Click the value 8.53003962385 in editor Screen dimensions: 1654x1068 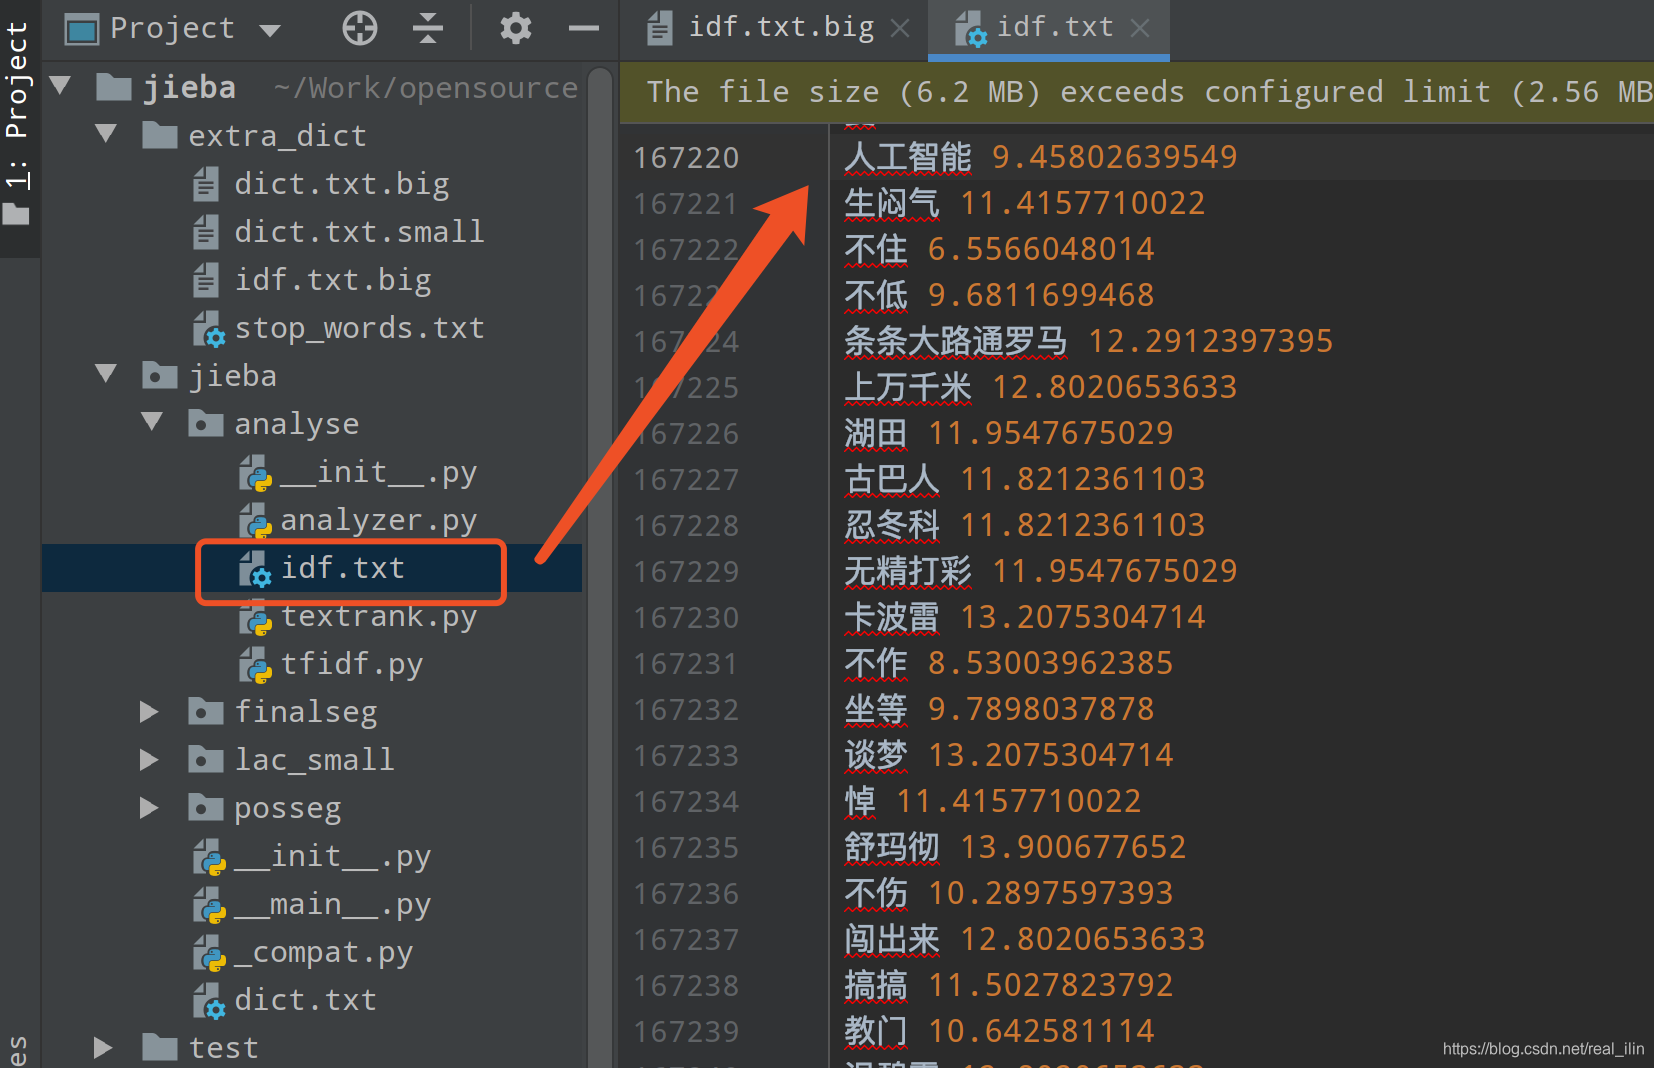(x=1050, y=663)
